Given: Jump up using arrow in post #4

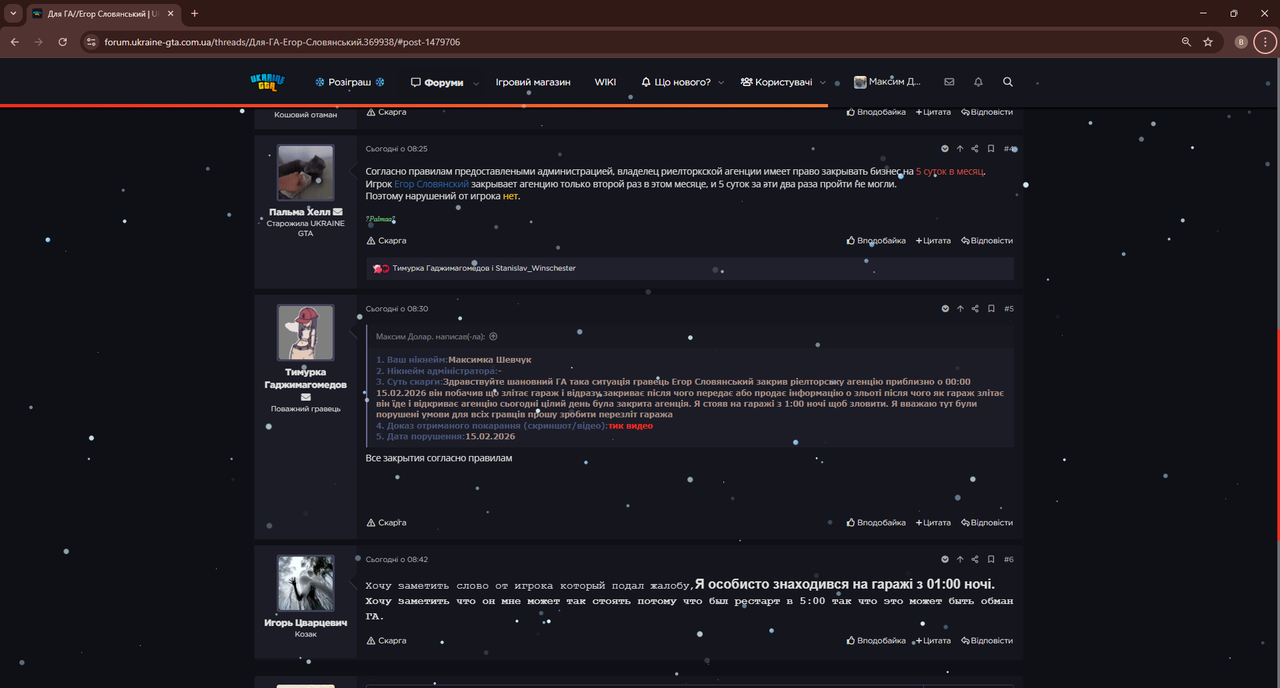Looking at the screenshot, I should [x=960, y=149].
